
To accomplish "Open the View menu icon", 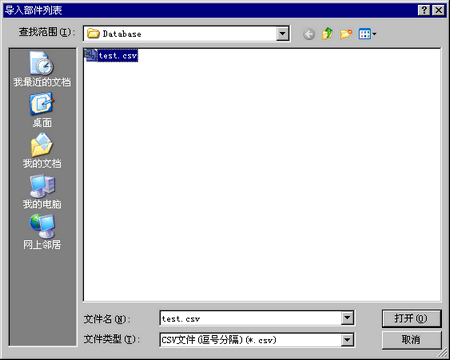I will click(x=367, y=34).
